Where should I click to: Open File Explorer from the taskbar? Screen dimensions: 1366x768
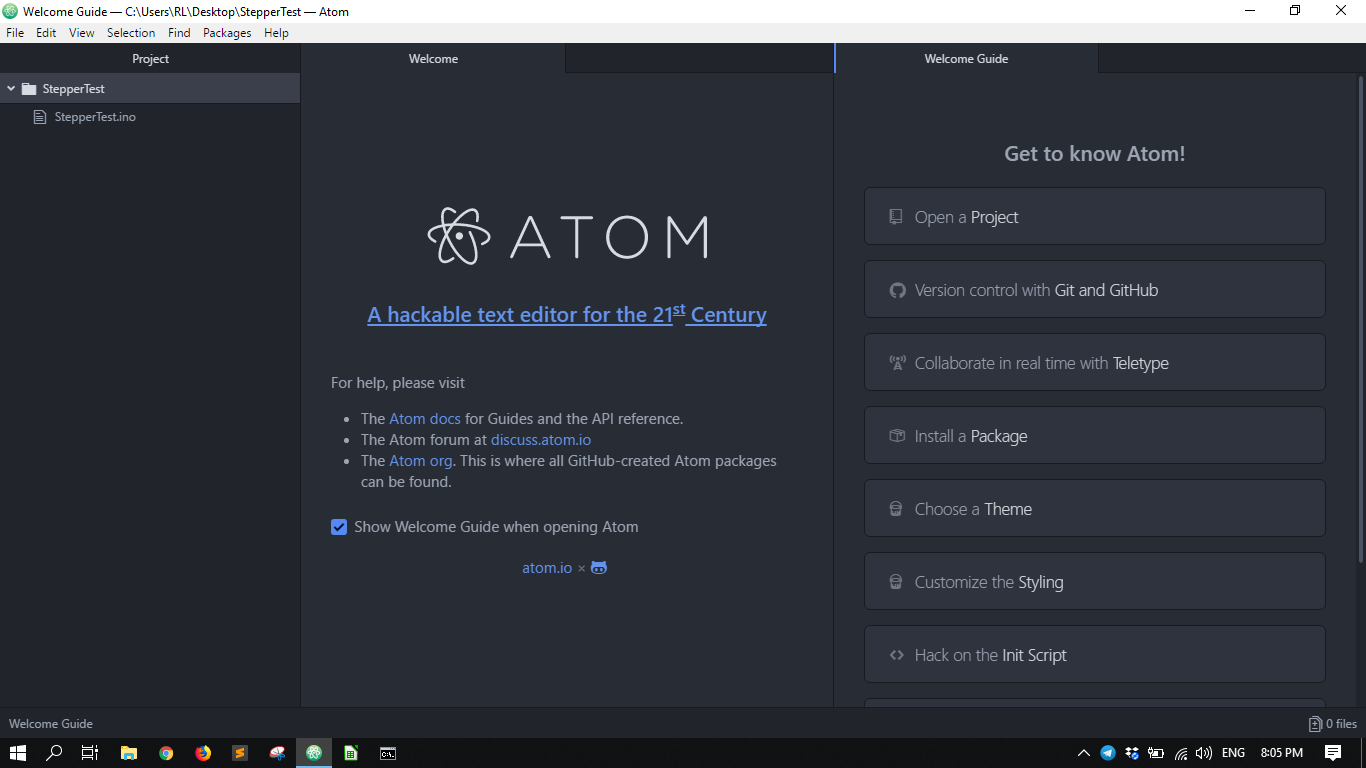[x=128, y=753]
